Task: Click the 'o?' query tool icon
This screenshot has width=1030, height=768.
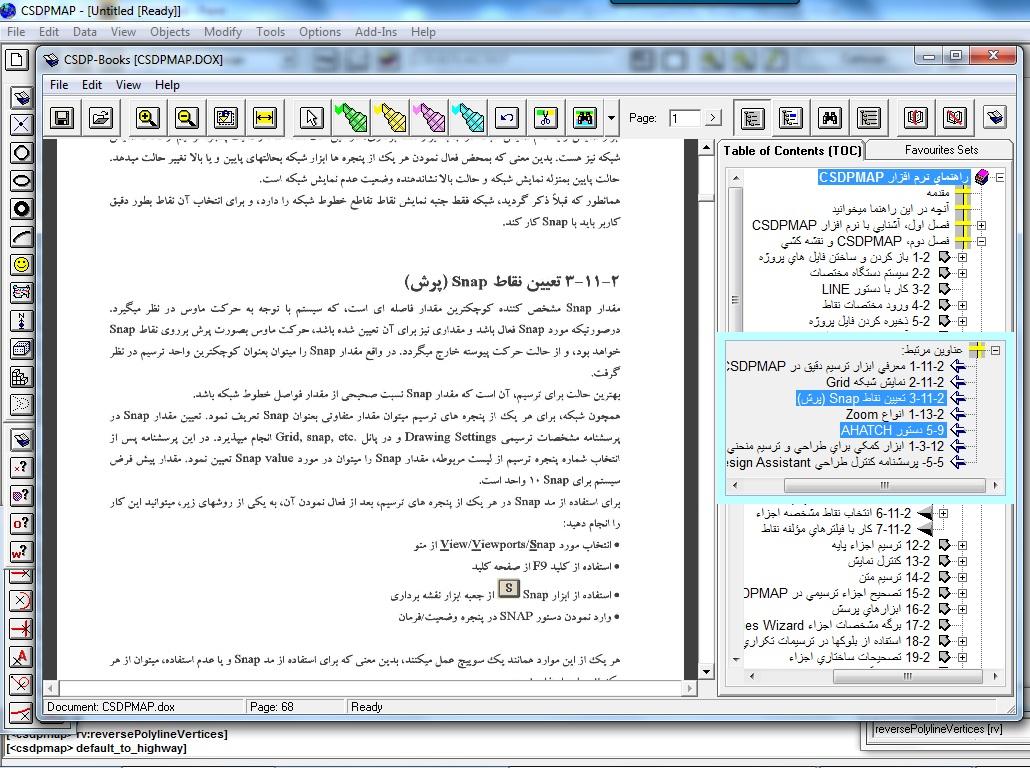Action: [x=21, y=524]
